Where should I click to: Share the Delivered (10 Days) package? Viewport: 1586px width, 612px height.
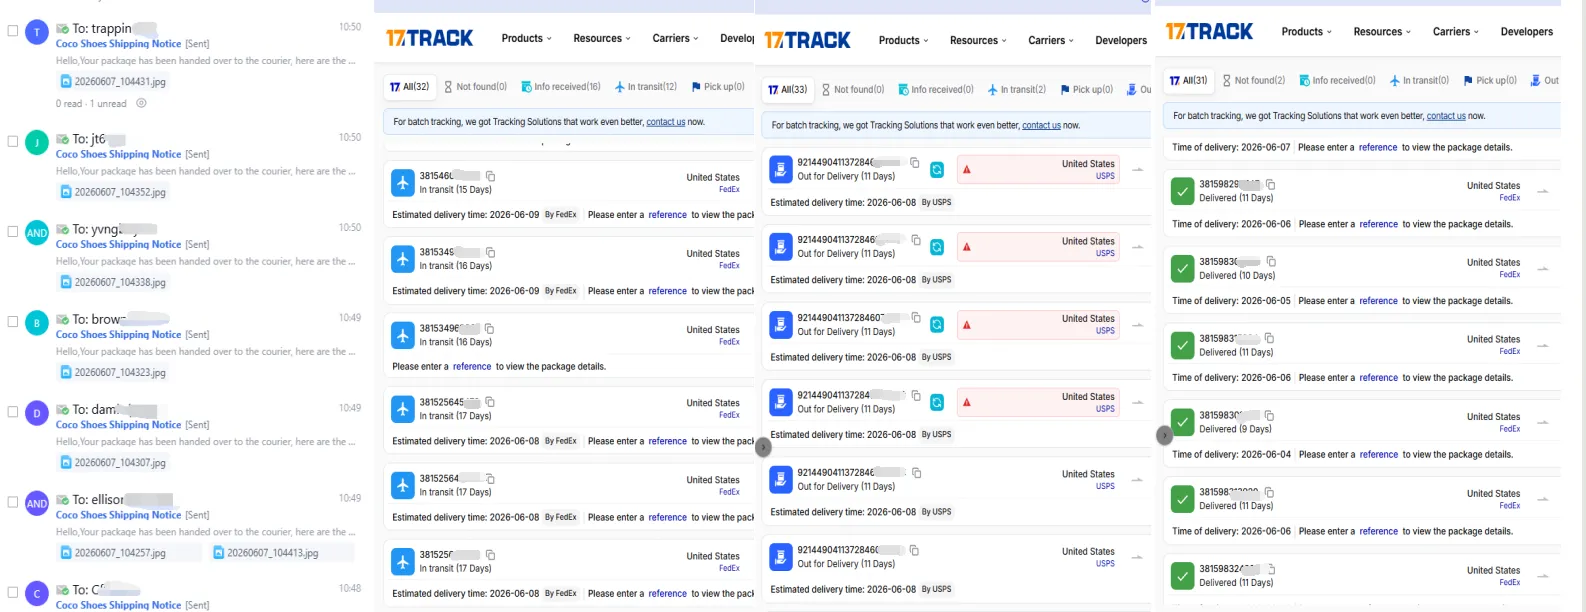tap(1543, 268)
